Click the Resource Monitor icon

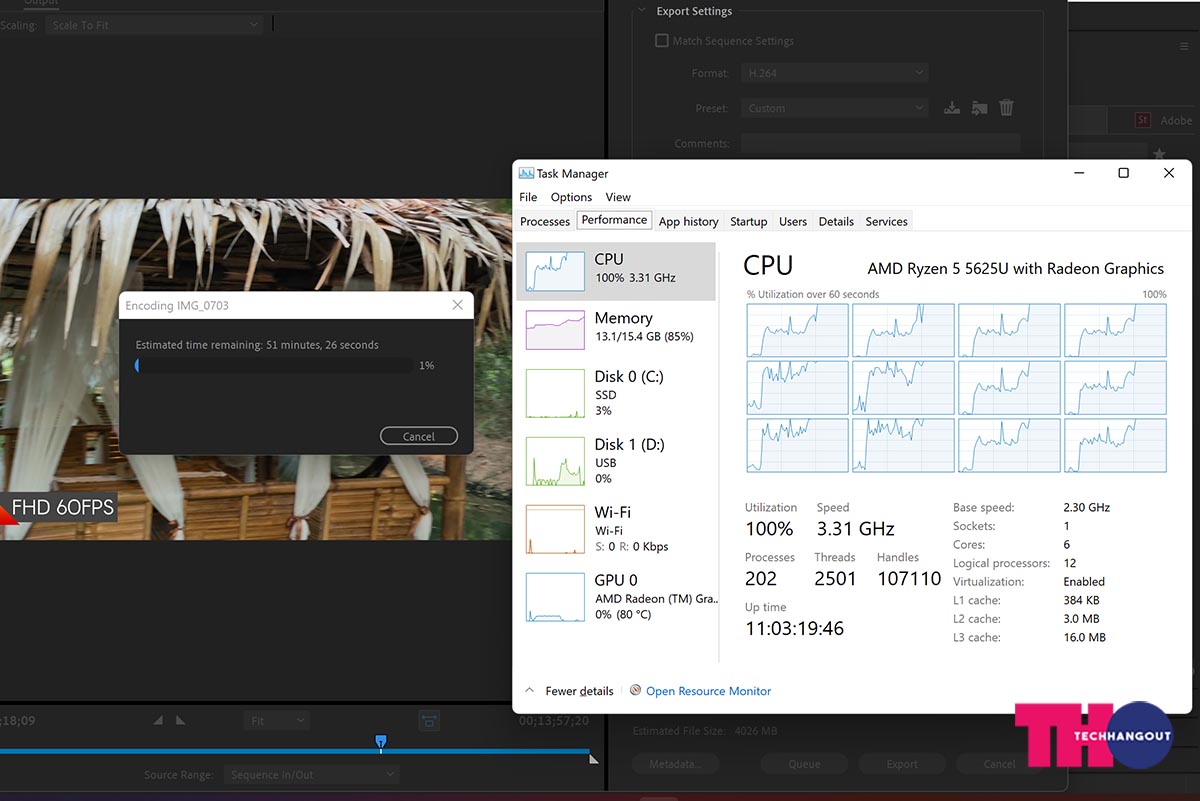pyautogui.click(x=635, y=690)
